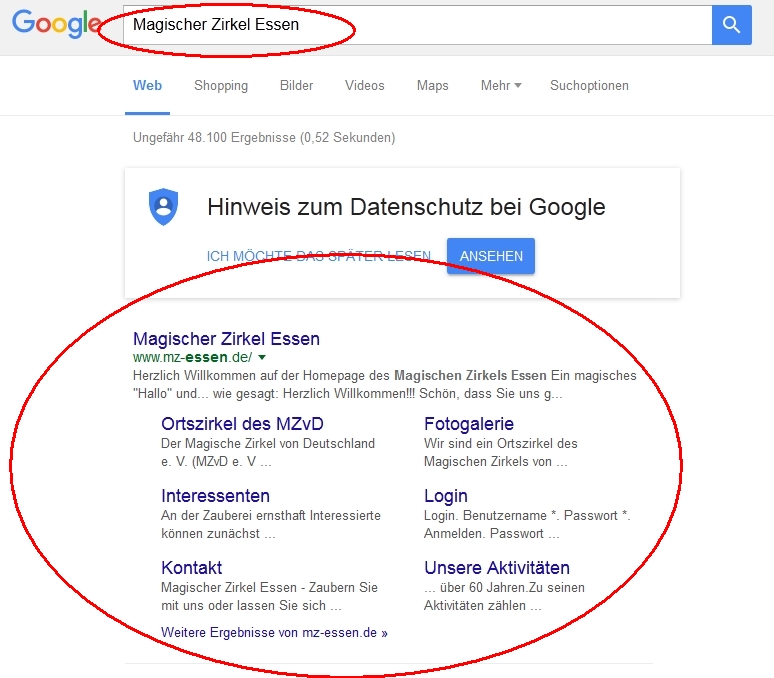The height and width of the screenshot is (678, 774).
Task: Click ICH MÖCHTE DAS SPÄTER LESEN link
Action: [318, 256]
